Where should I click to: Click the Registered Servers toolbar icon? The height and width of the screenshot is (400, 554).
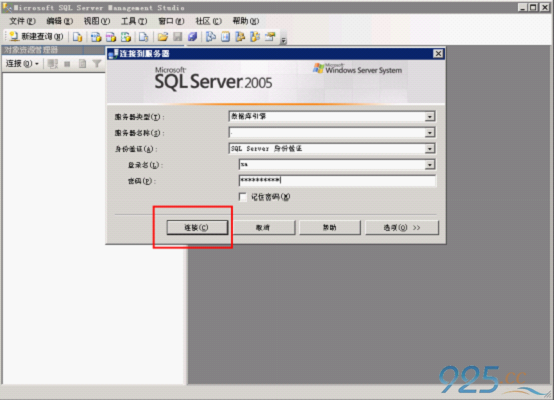coord(211,36)
